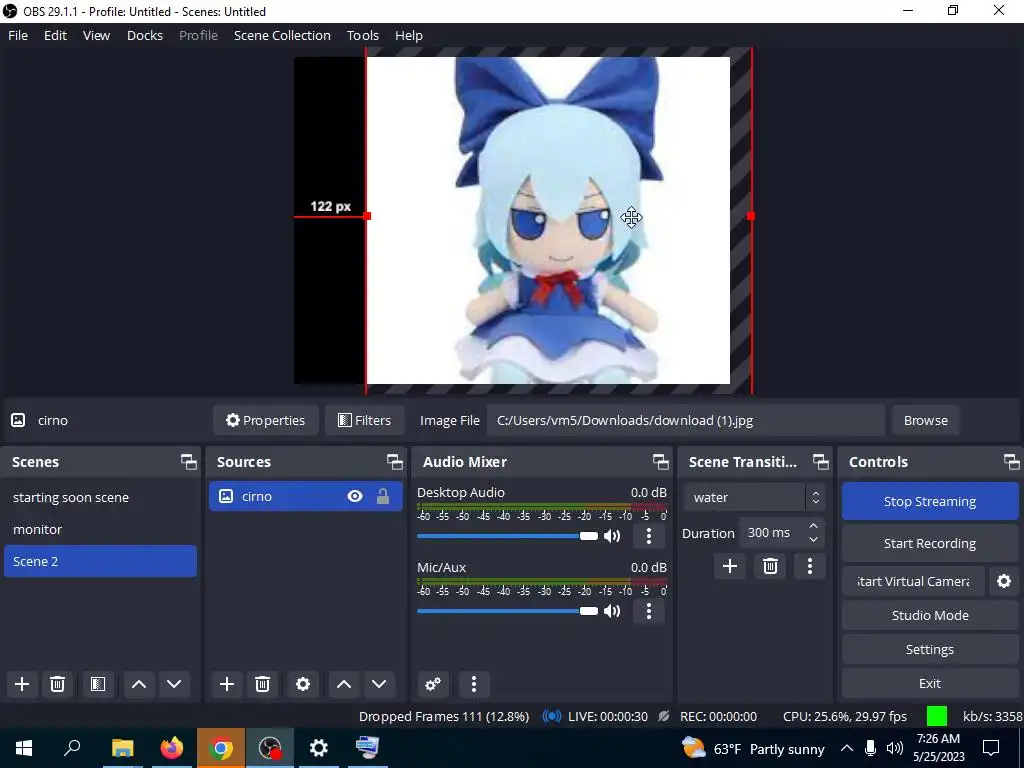Open the Help menu

coord(409,35)
